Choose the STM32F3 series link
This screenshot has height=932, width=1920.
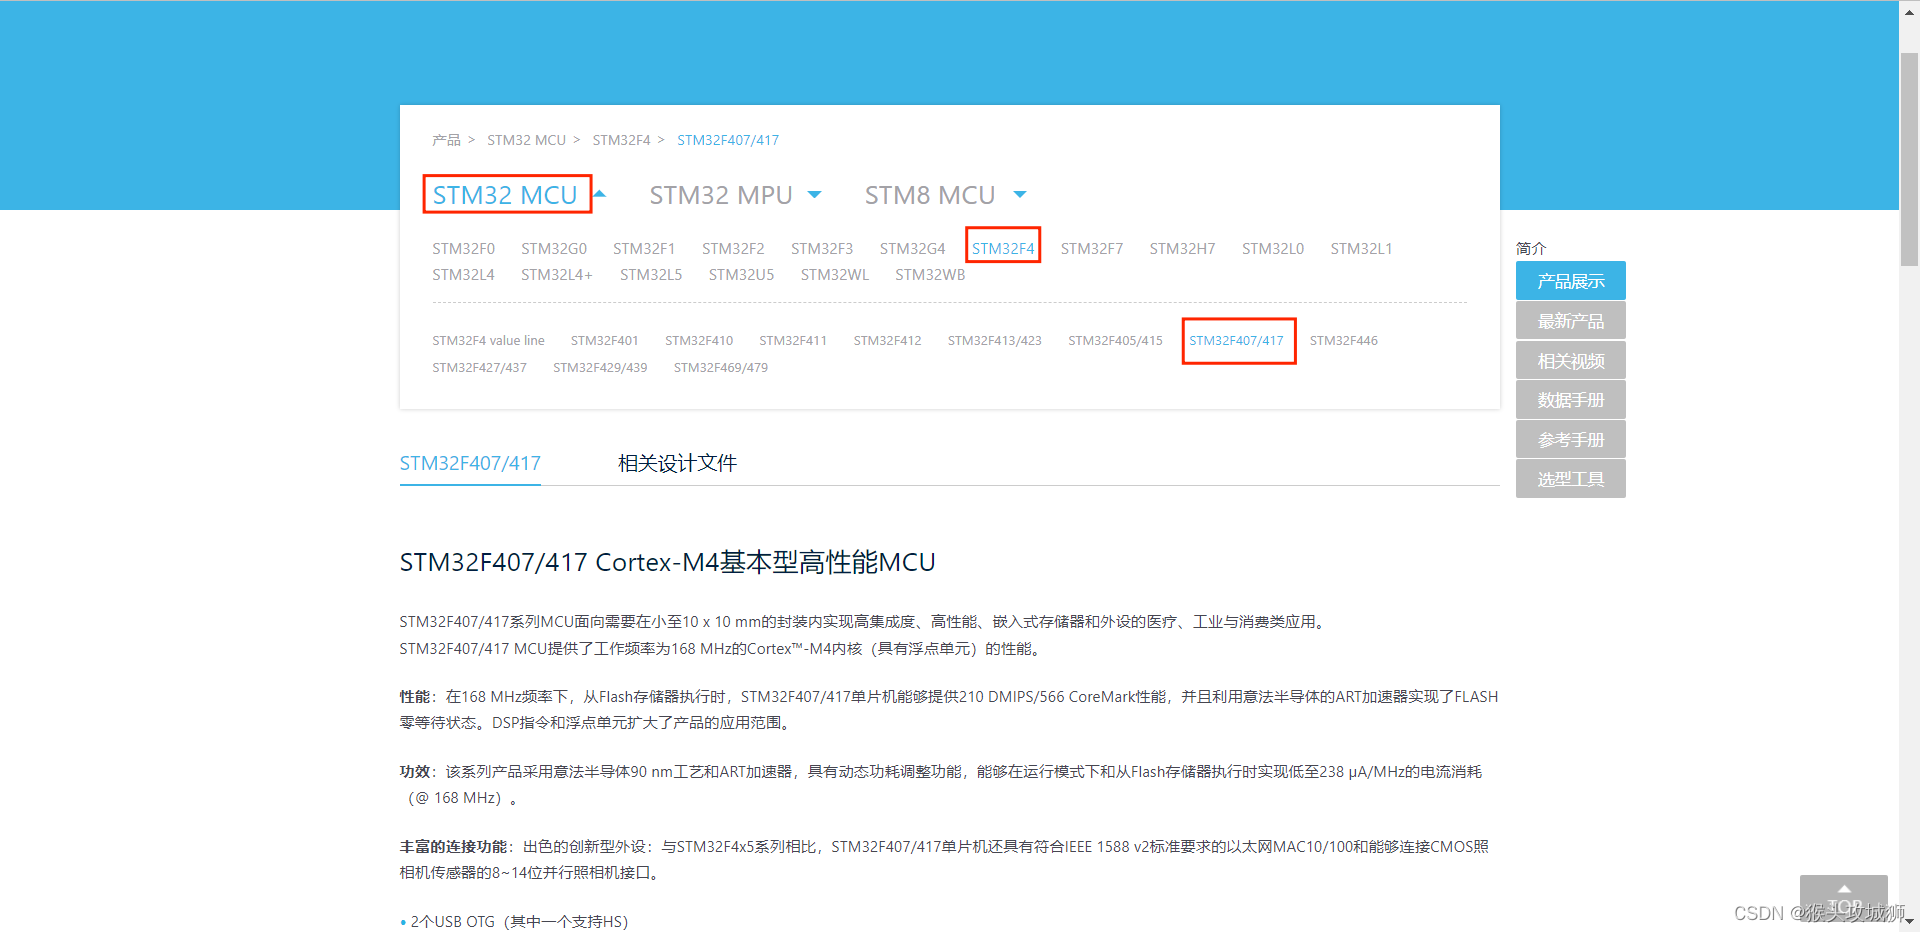coord(822,249)
